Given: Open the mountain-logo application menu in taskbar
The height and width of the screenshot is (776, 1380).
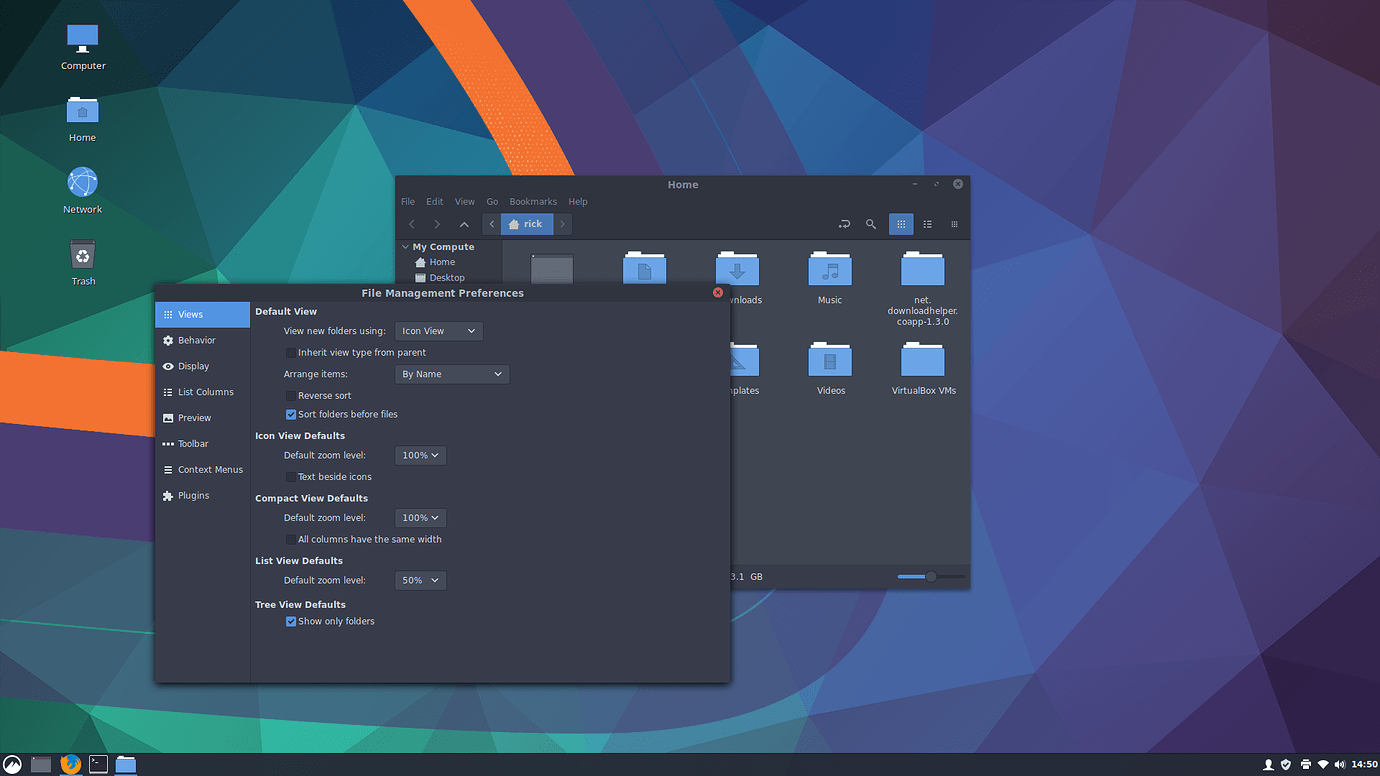Looking at the screenshot, I should pyautogui.click(x=13, y=764).
